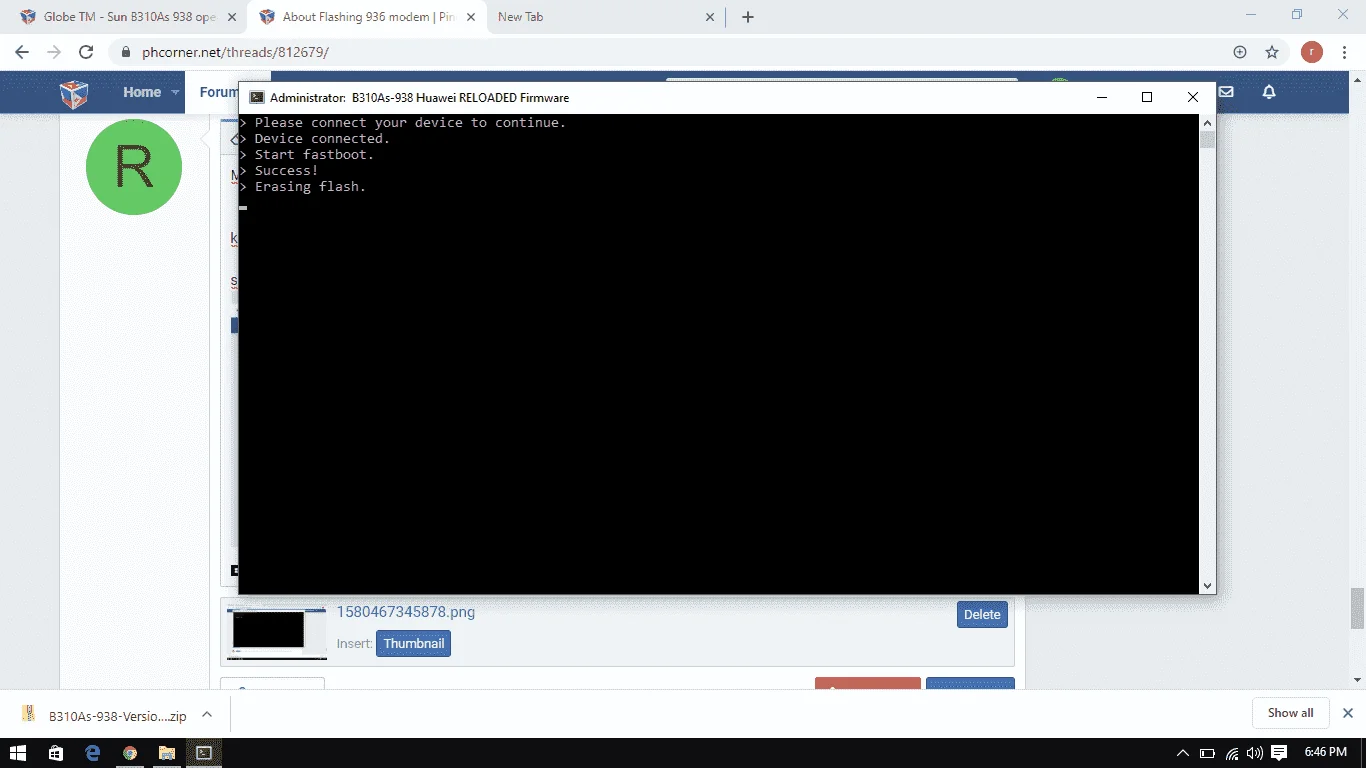Go forward in browser history

(x=54, y=52)
